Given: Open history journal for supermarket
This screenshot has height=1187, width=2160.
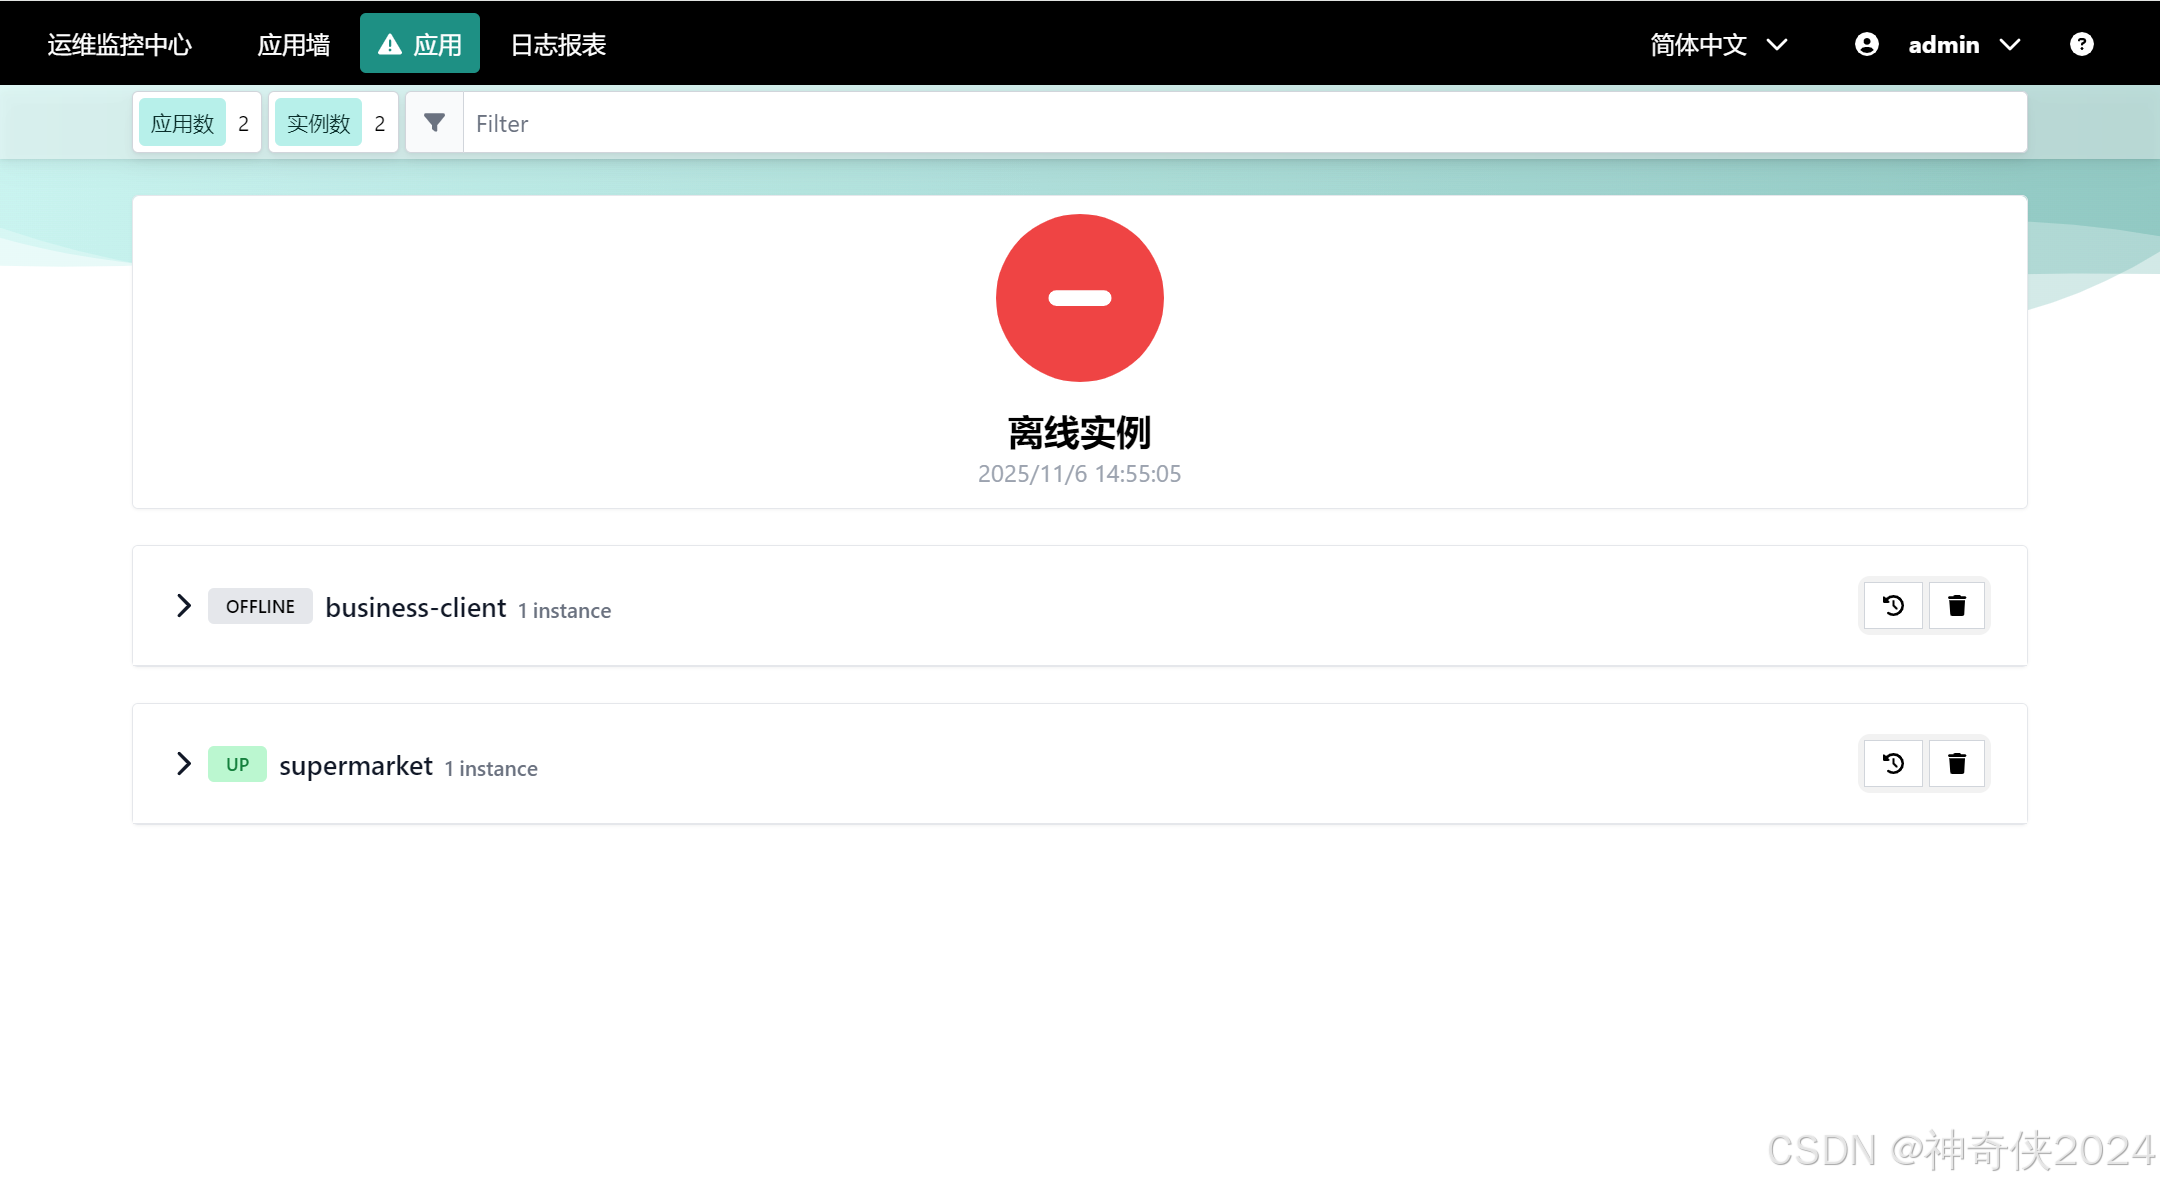Looking at the screenshot, I should click(x=1893, y=764).
